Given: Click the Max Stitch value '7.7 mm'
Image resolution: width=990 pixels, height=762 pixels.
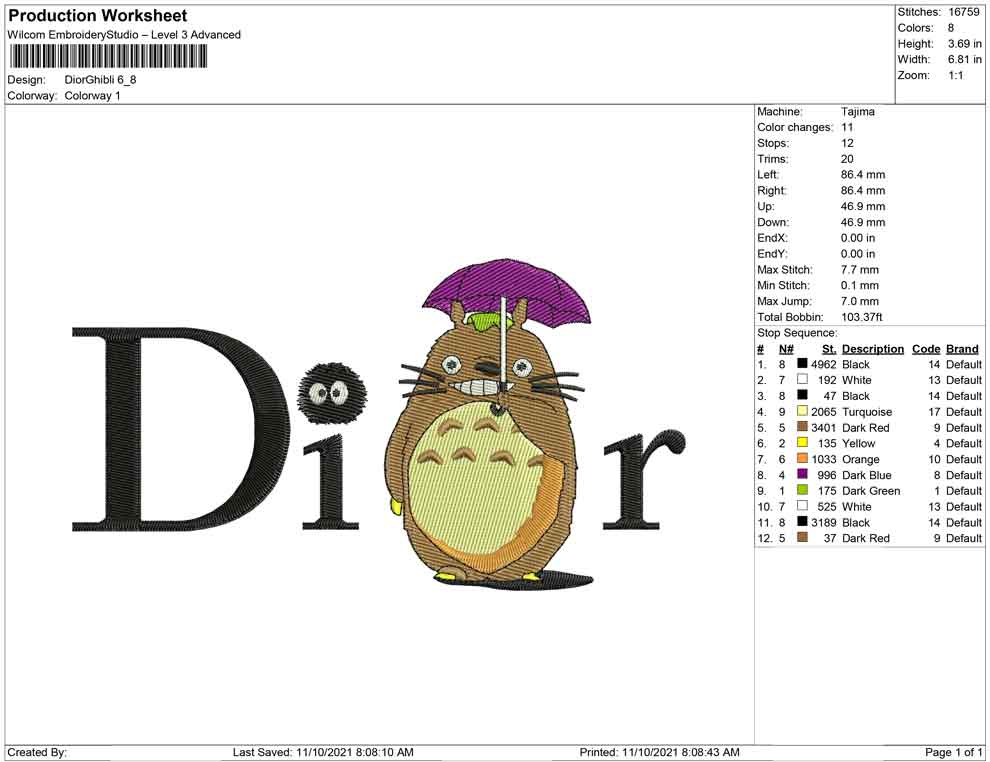Looking at the screenshot, I should (x=860, y=270).
